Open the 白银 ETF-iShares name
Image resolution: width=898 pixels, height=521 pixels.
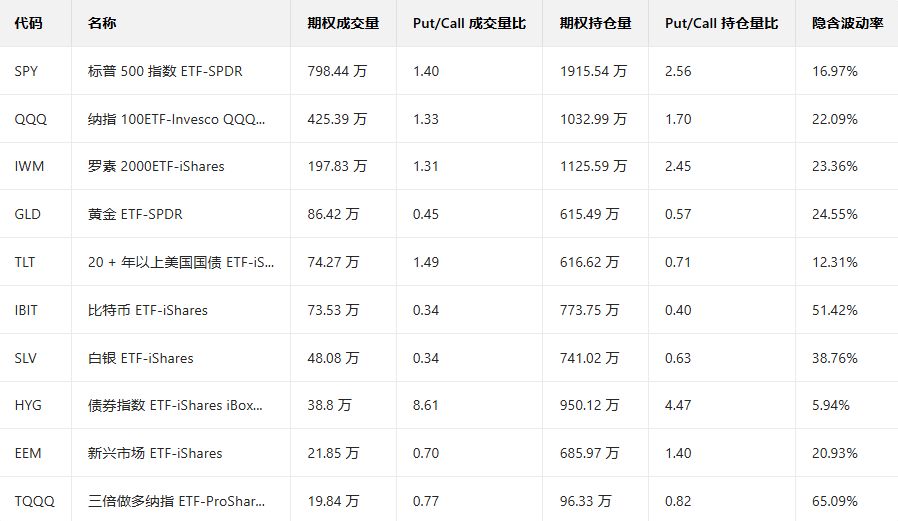click(x=141, y=358)
